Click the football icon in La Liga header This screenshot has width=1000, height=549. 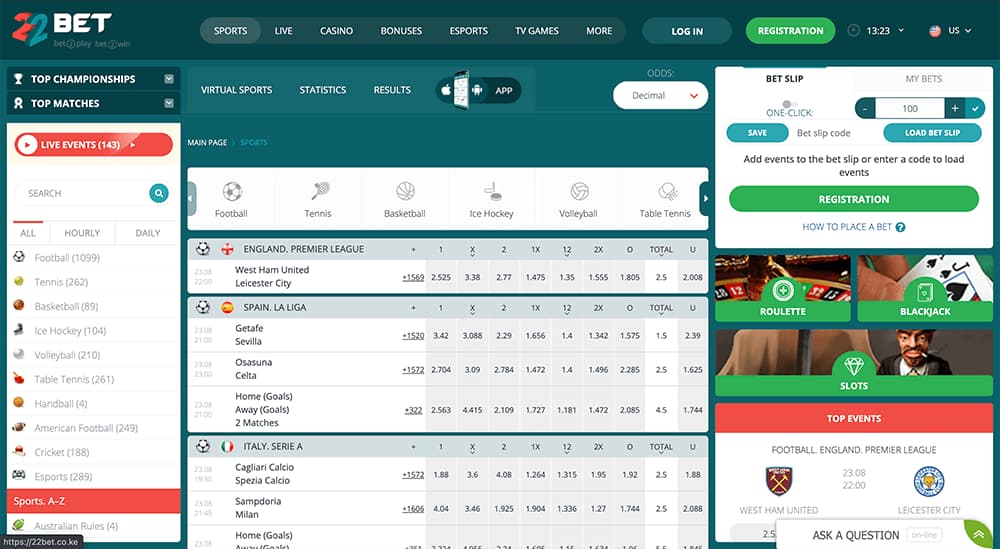coord(203,307)
